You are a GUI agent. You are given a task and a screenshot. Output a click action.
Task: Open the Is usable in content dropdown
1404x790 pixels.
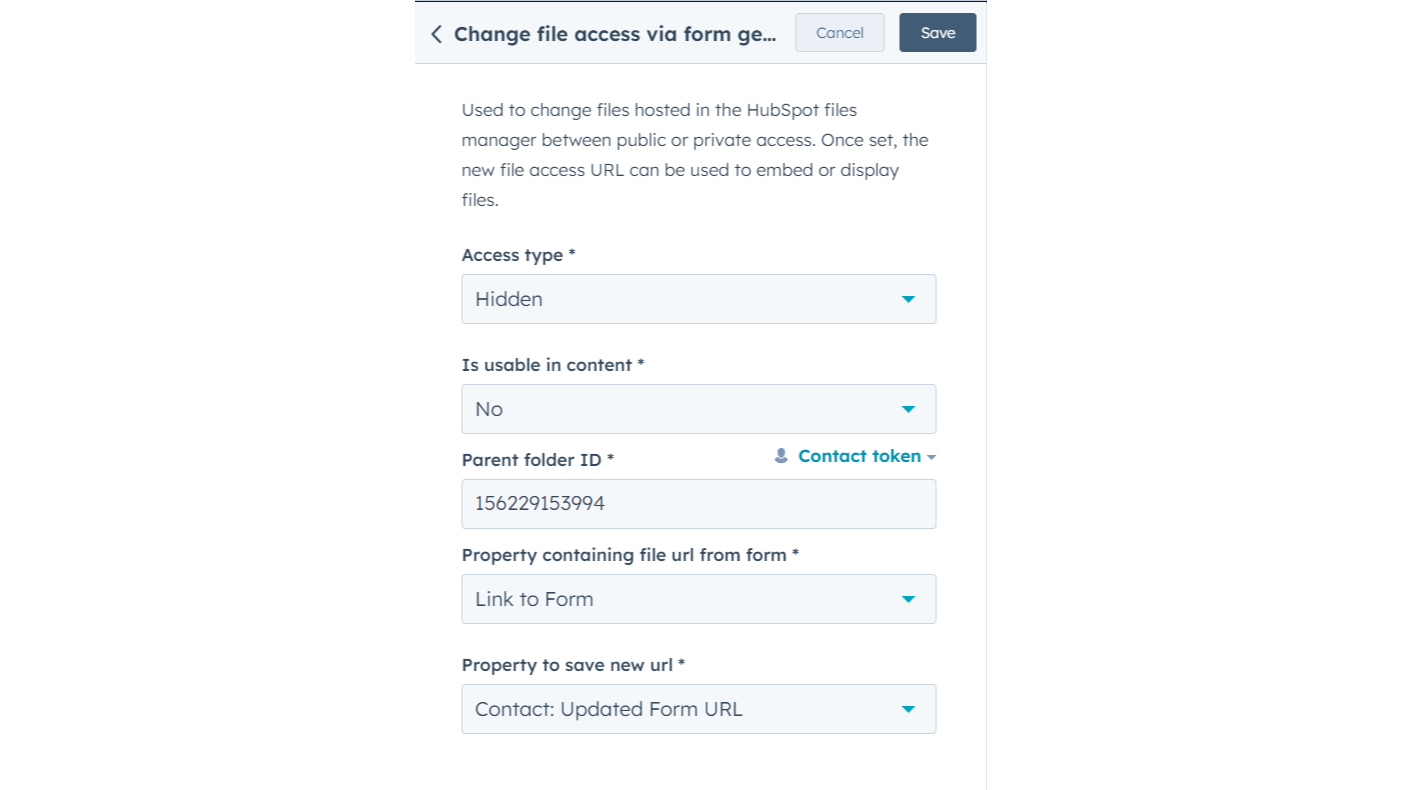[x=680, y=409]
